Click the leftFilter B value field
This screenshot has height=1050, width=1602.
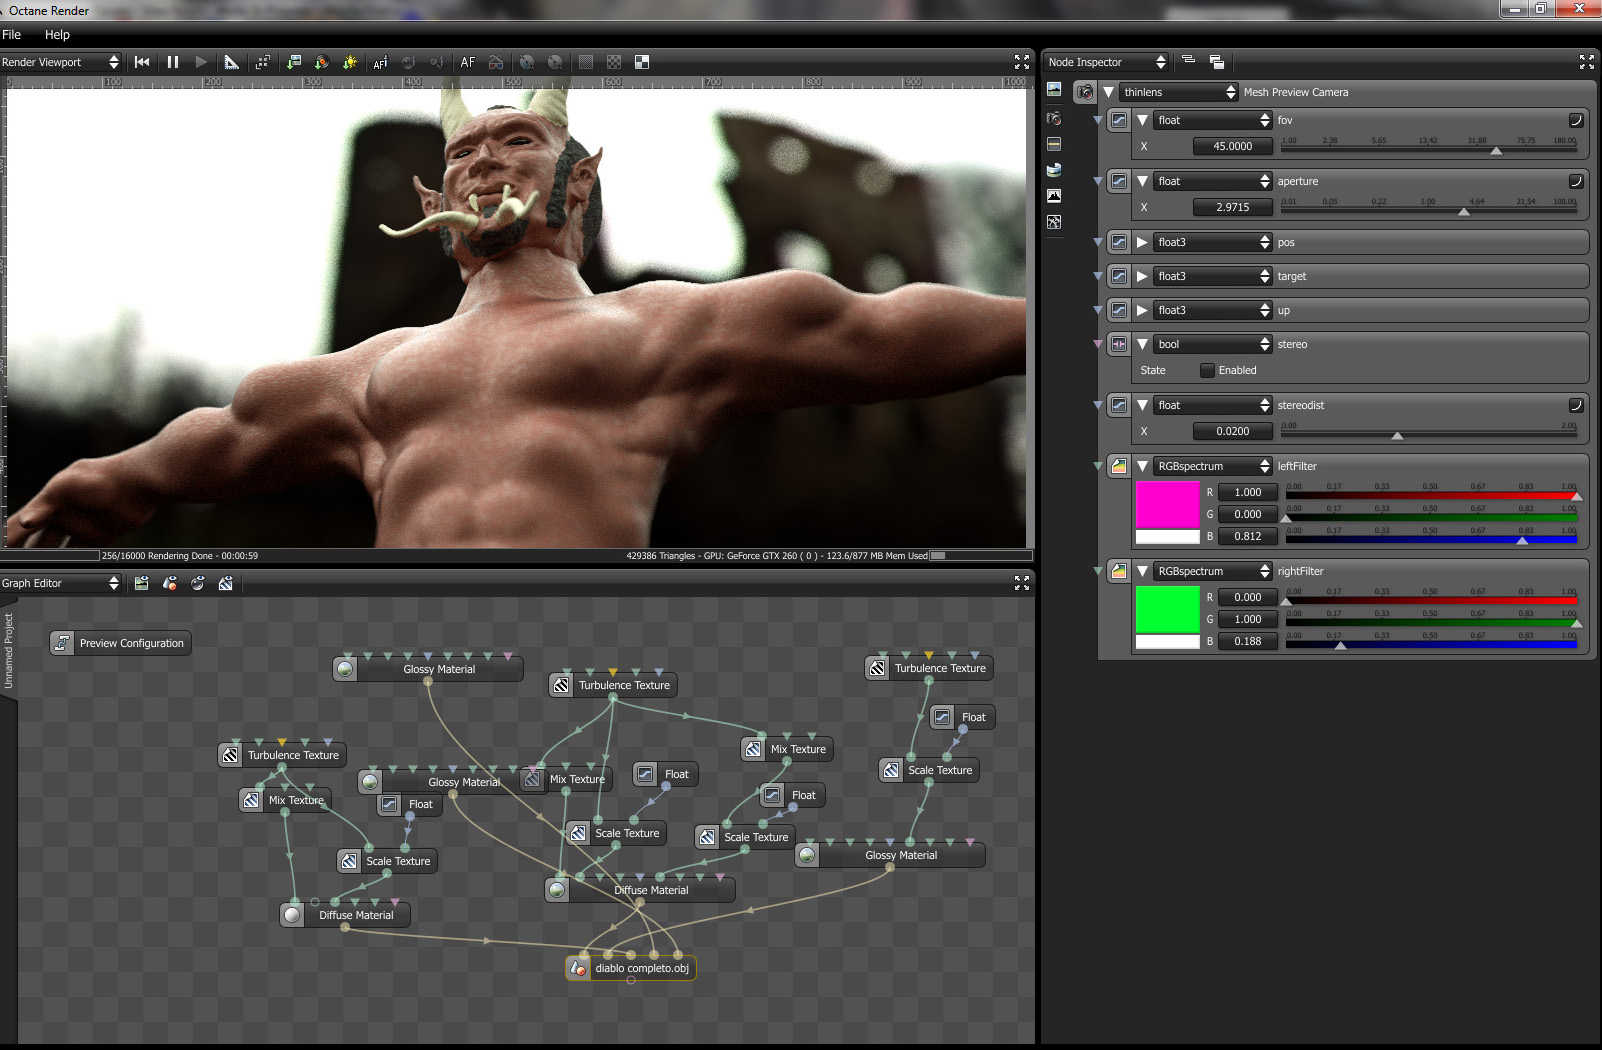click(1248, 536)
